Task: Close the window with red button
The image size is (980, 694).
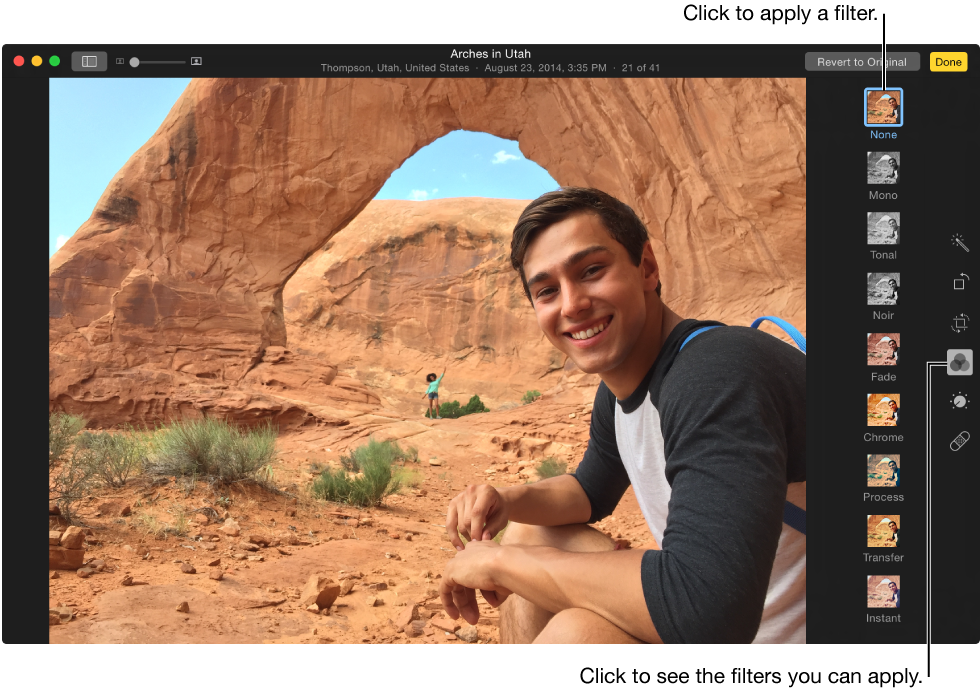Action: pos(19,61)
